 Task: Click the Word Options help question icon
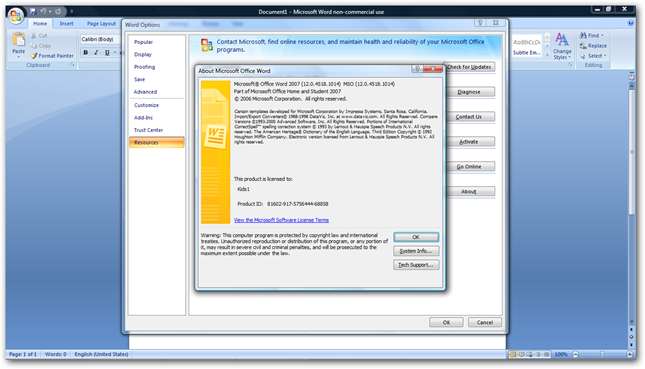click(x=480, y=23)
